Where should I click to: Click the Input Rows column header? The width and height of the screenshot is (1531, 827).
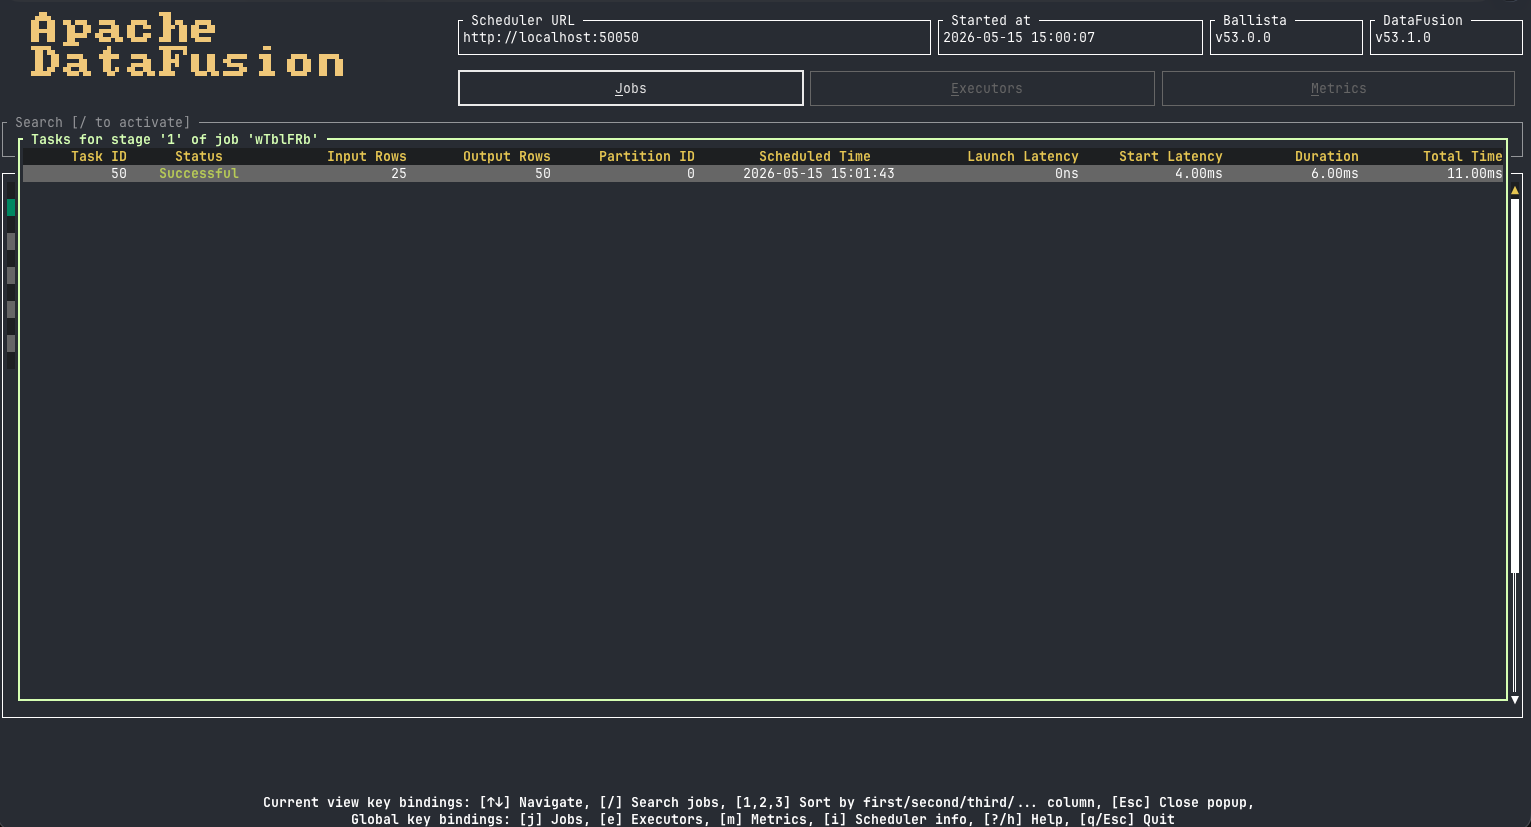[x=367, y=156]
